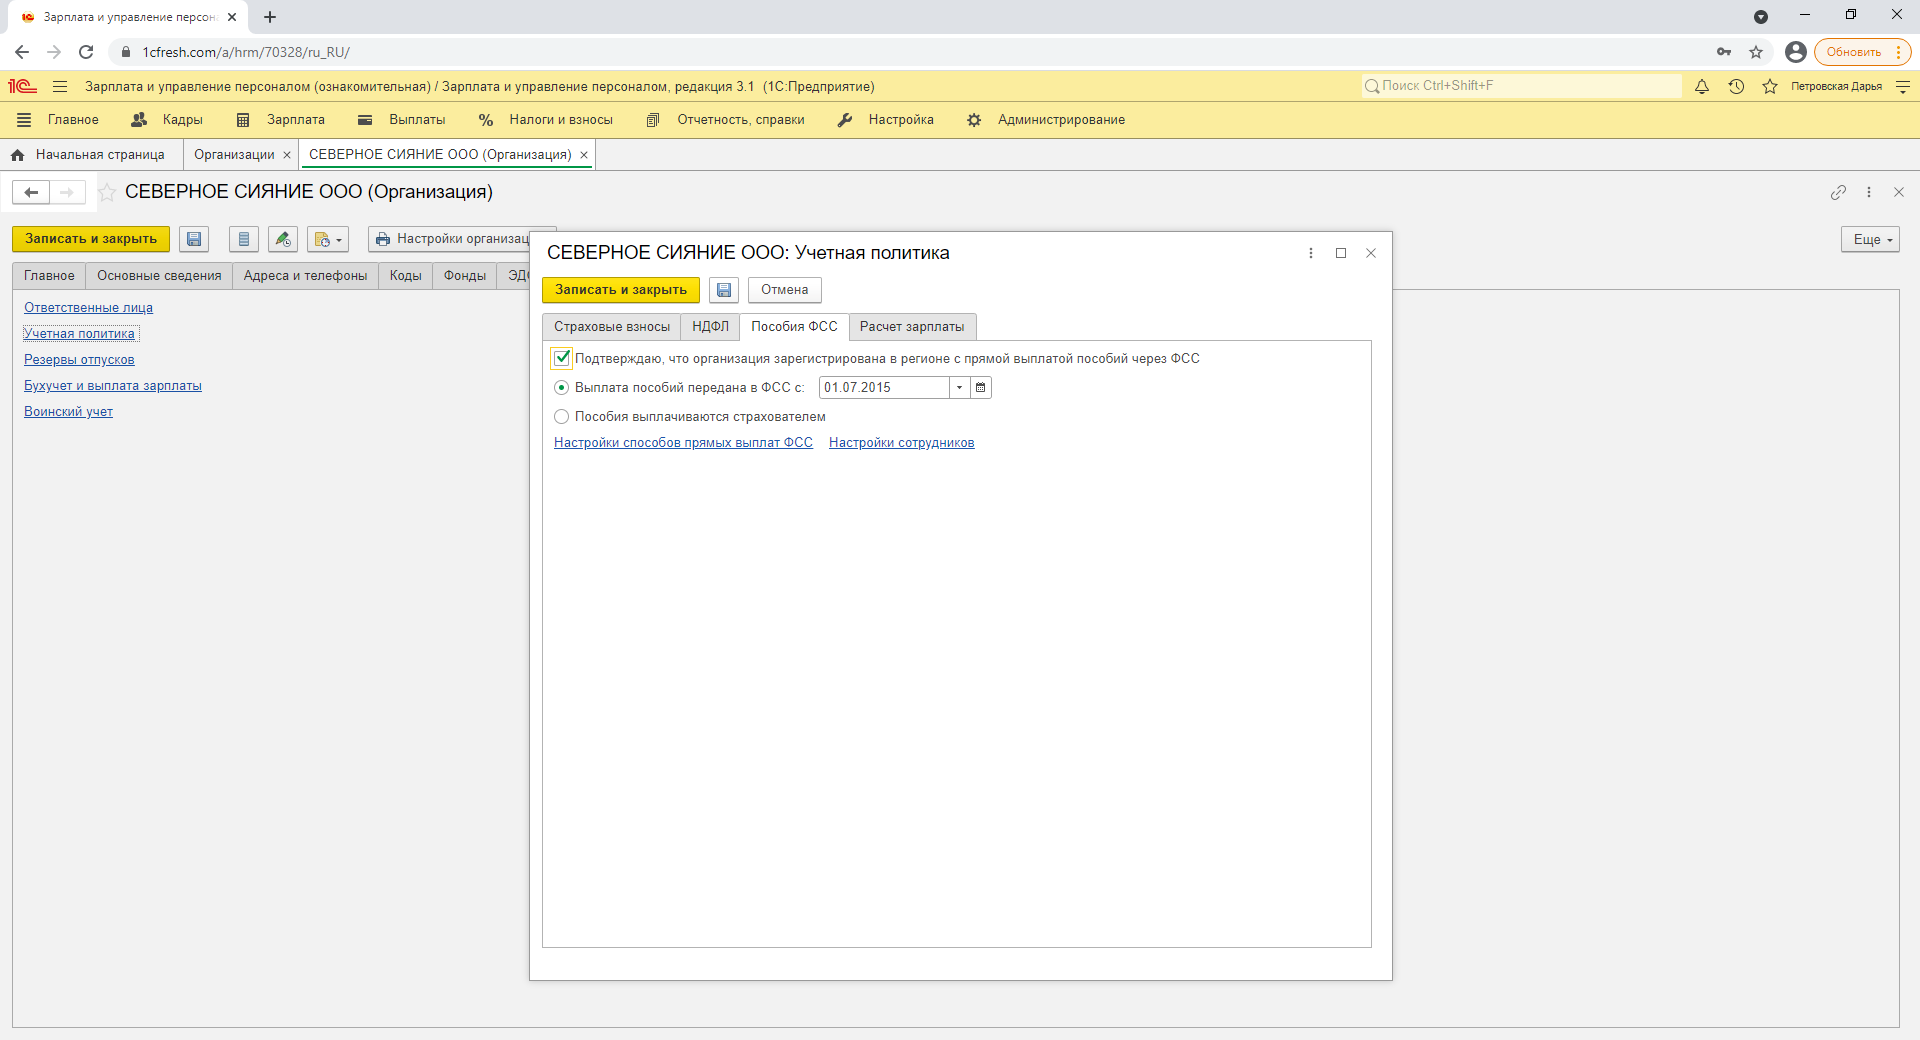
Task: Click the get link chain icon
Action: [x=1838, y=192]
